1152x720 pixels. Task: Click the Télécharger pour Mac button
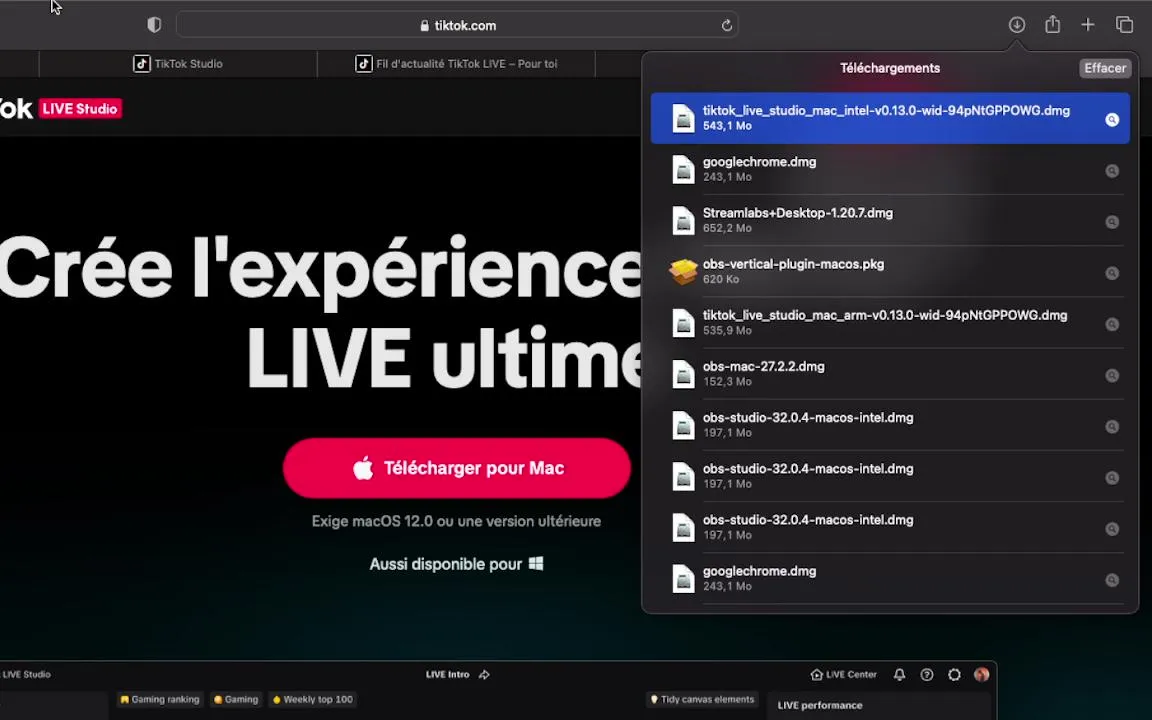tap(456, 468)
